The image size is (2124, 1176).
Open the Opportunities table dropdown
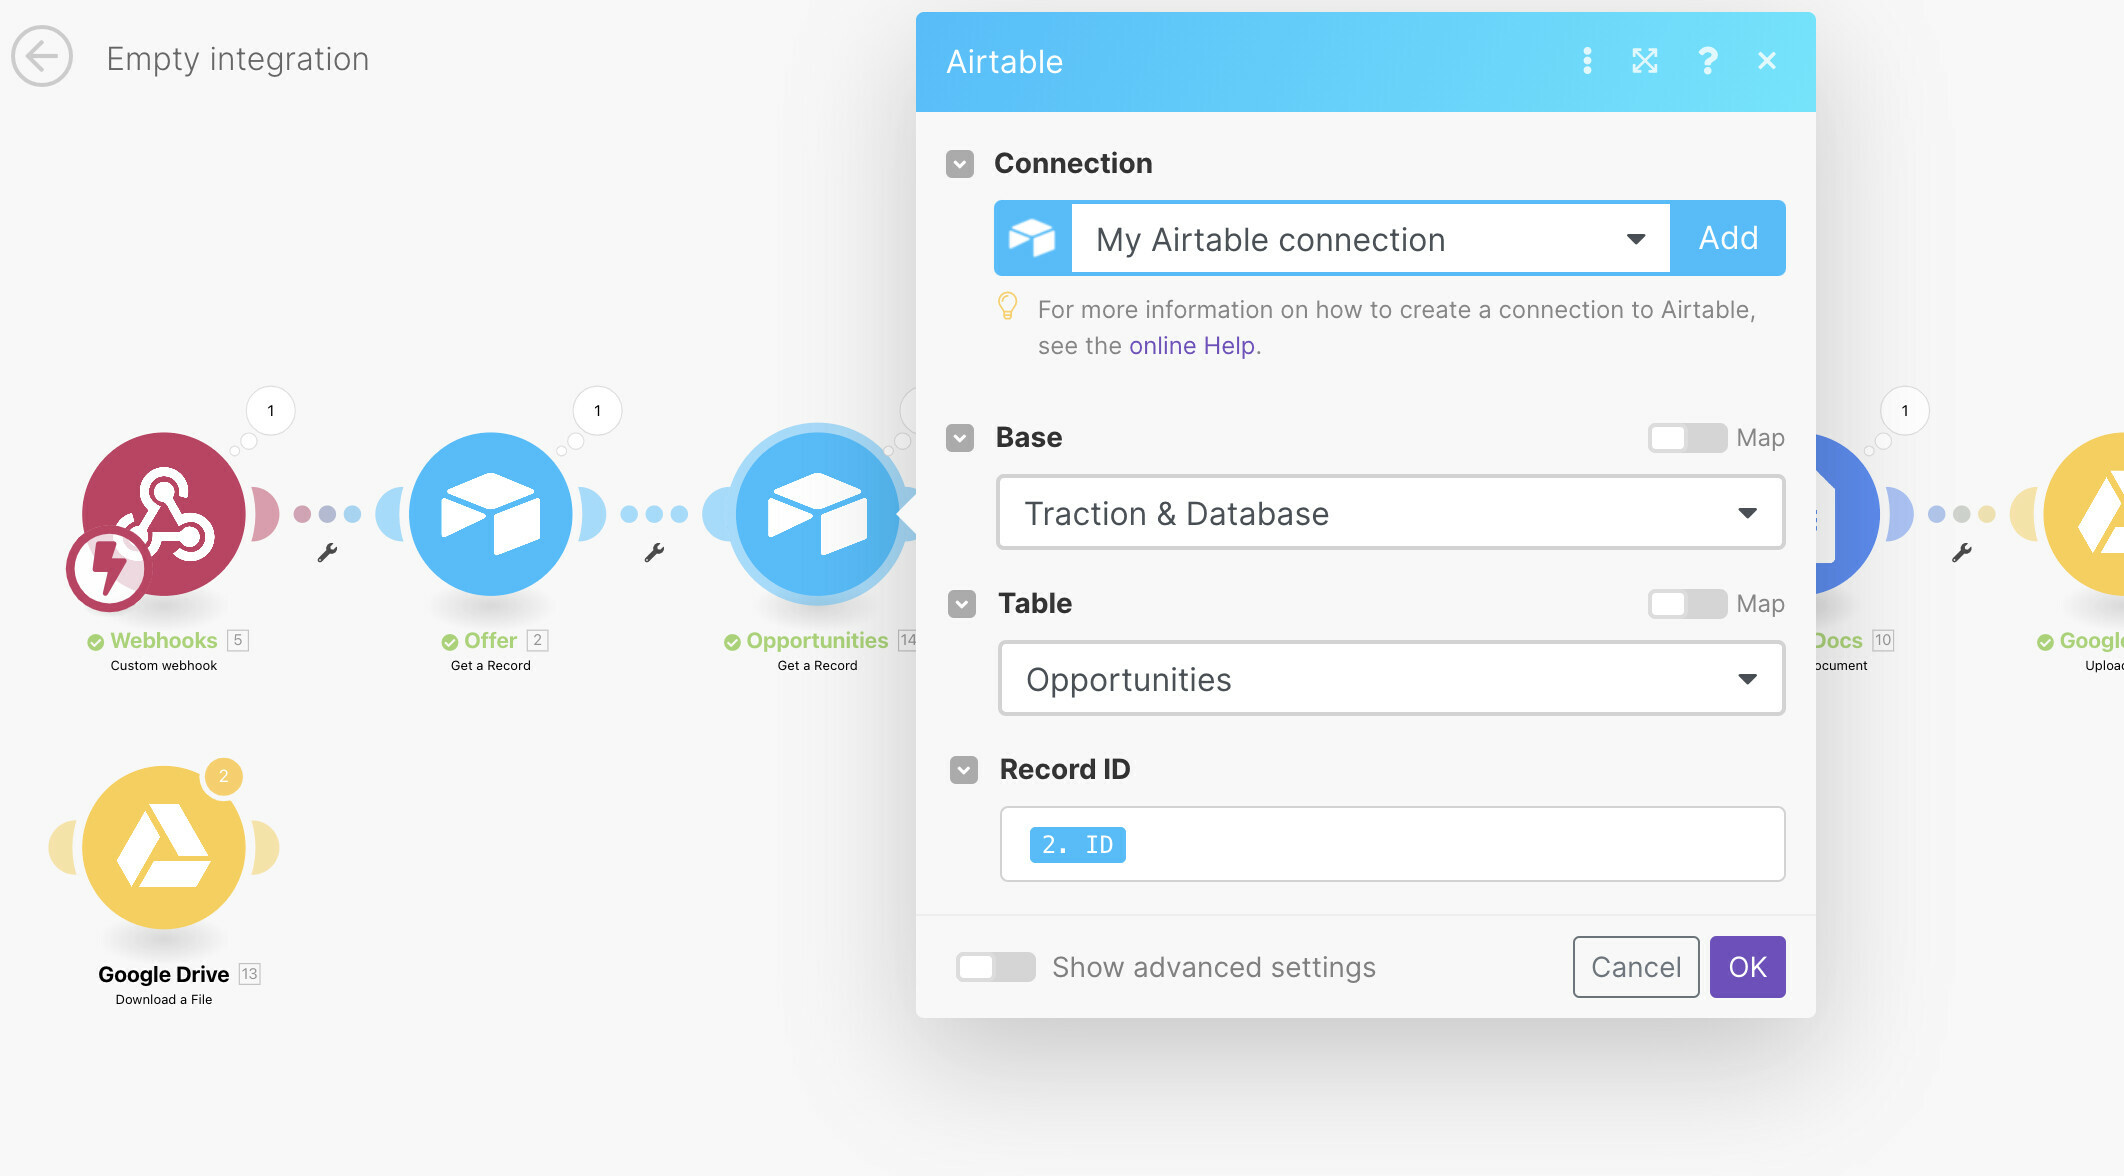pos(1392,679)
